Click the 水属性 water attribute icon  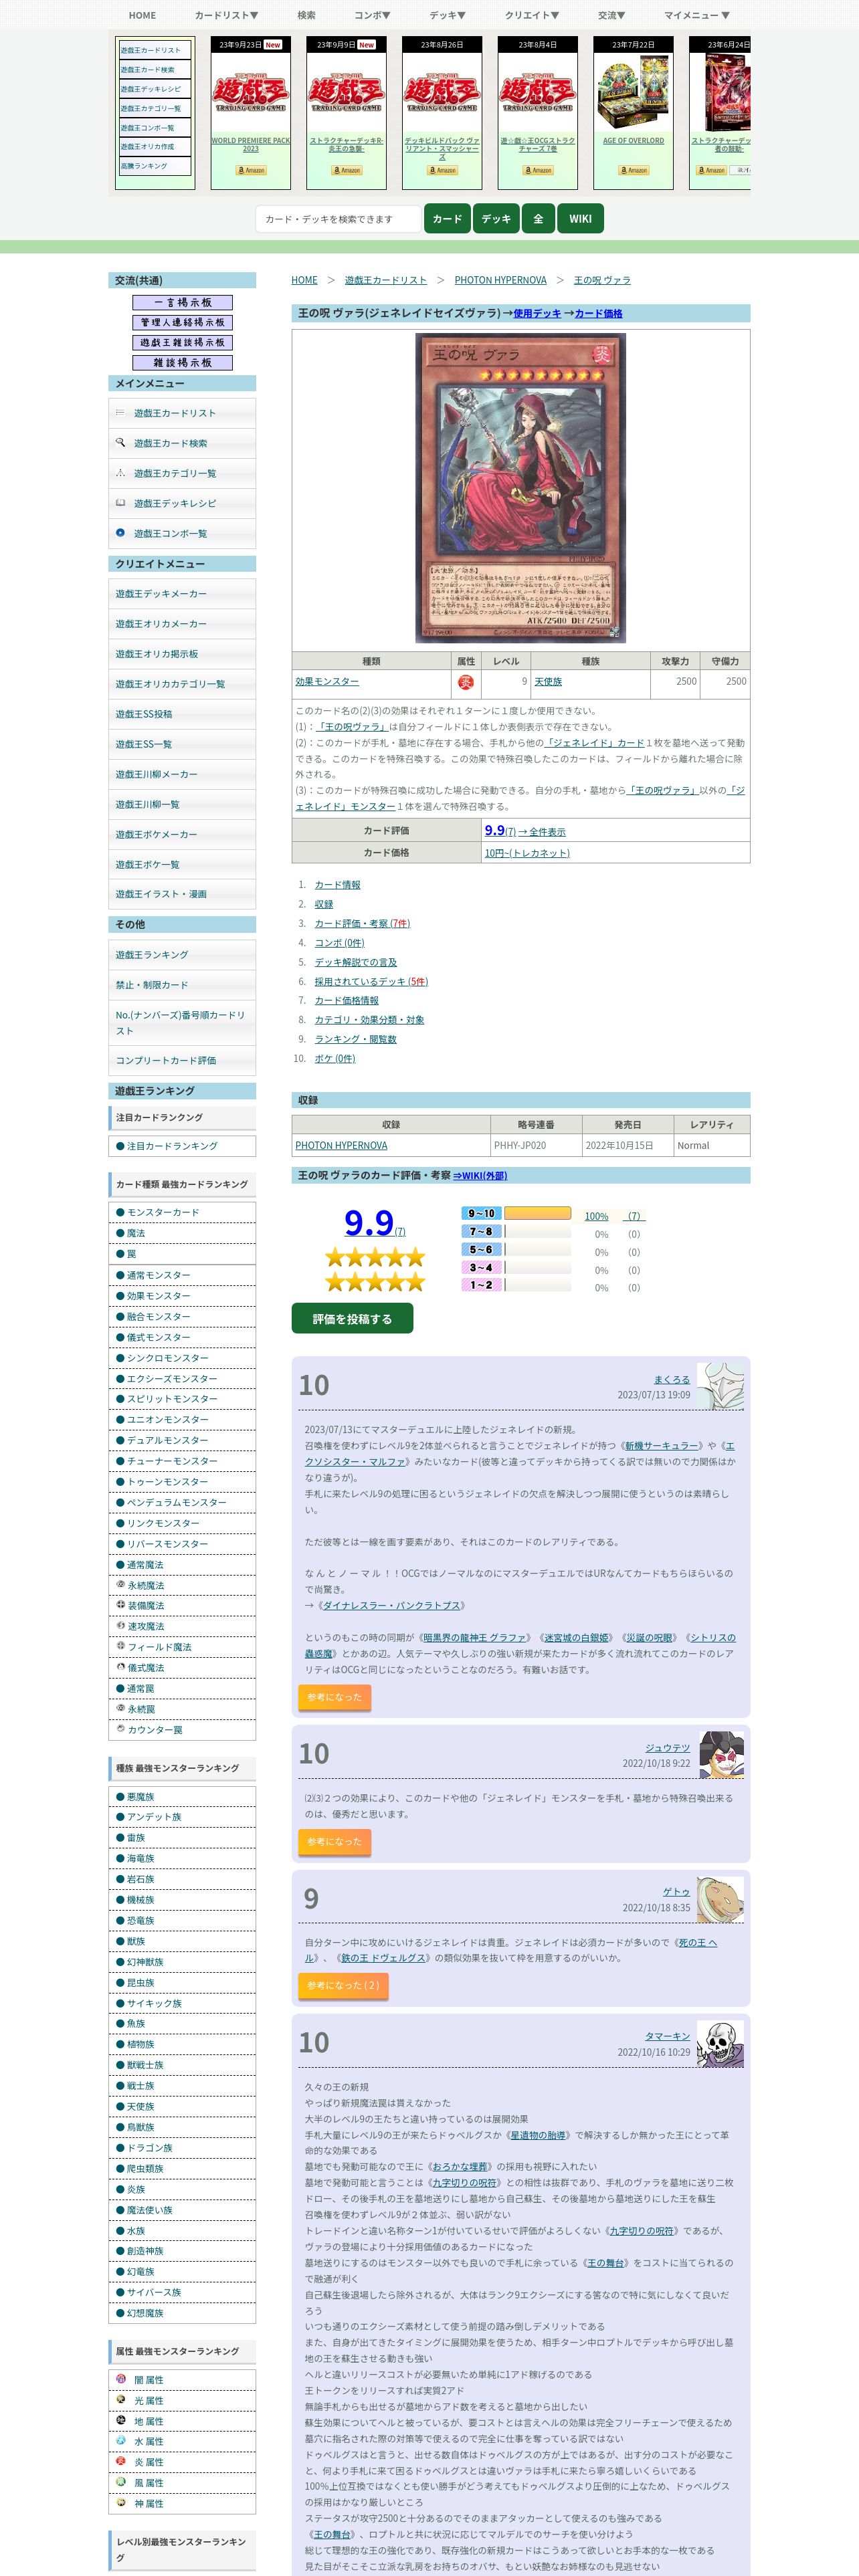[121, 2441]
